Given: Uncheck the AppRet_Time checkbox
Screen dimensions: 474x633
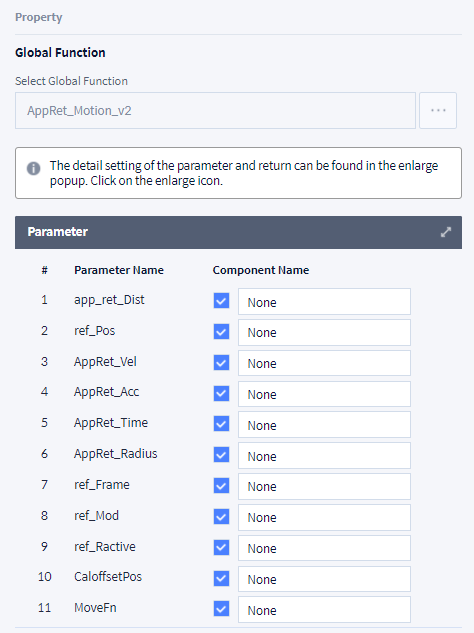Looking at the screenshot, I should (221, 424).
